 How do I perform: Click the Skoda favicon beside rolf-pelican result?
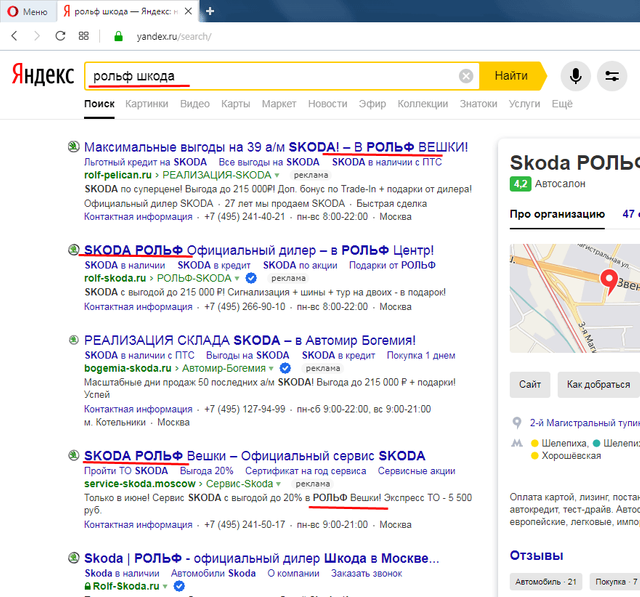pos(73,146)
